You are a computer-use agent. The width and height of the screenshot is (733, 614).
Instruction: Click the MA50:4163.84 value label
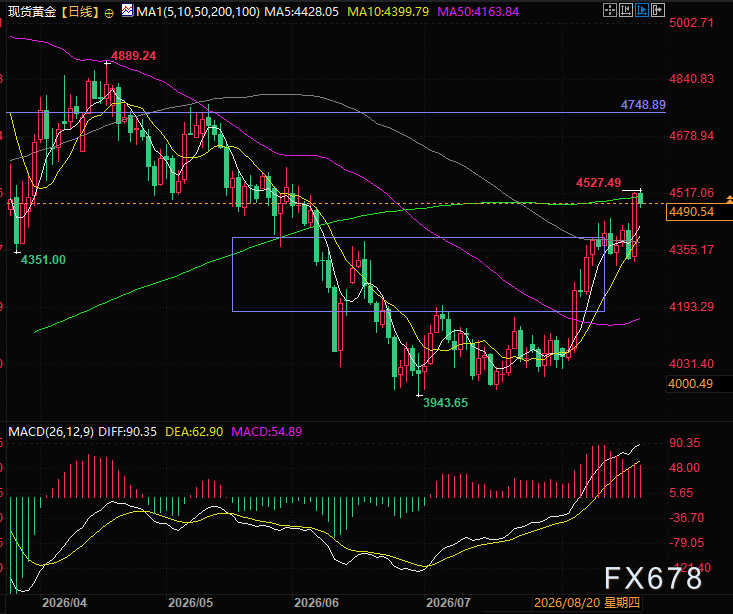point(478,12)
